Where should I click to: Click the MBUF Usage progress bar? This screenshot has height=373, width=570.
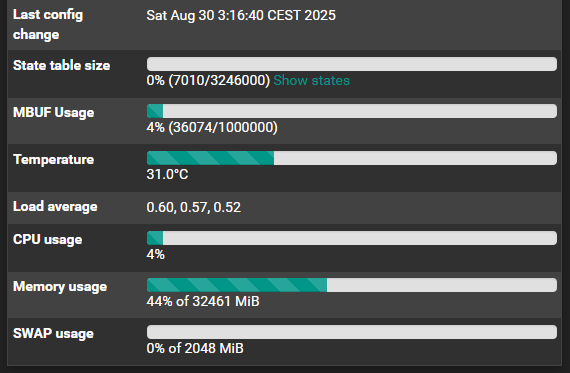[x=352, y=111]
